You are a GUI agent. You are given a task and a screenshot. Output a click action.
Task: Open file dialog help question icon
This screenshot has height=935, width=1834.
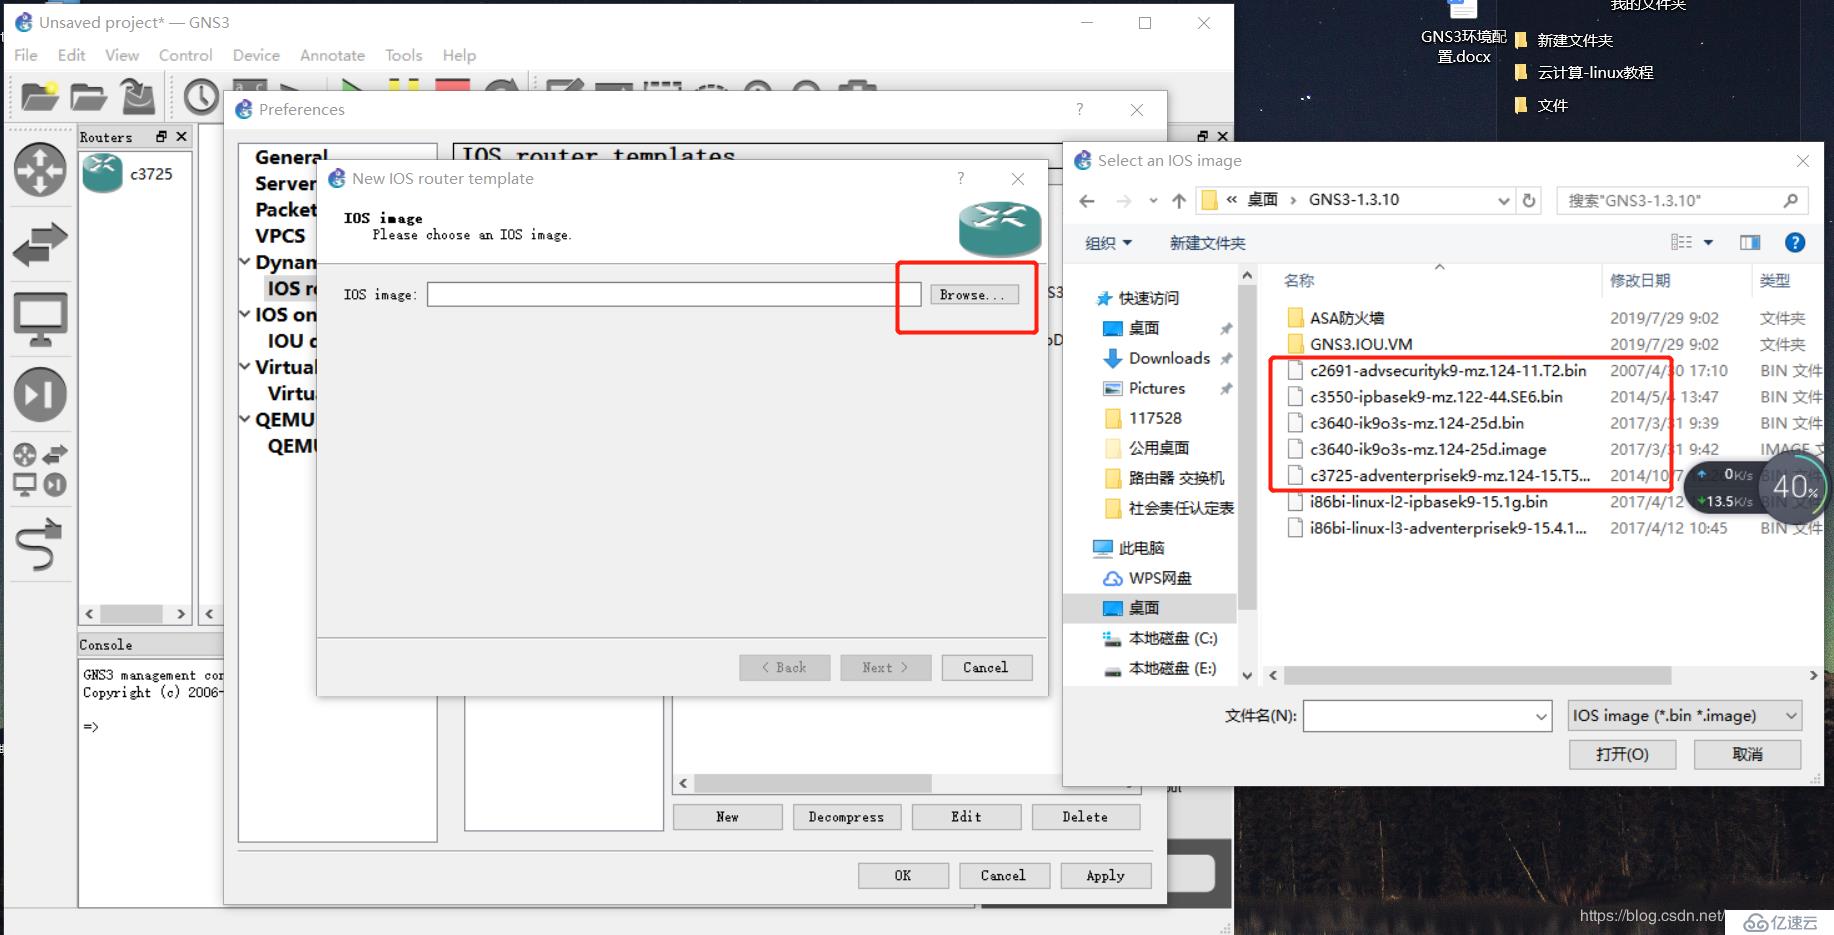point(1795,242)
